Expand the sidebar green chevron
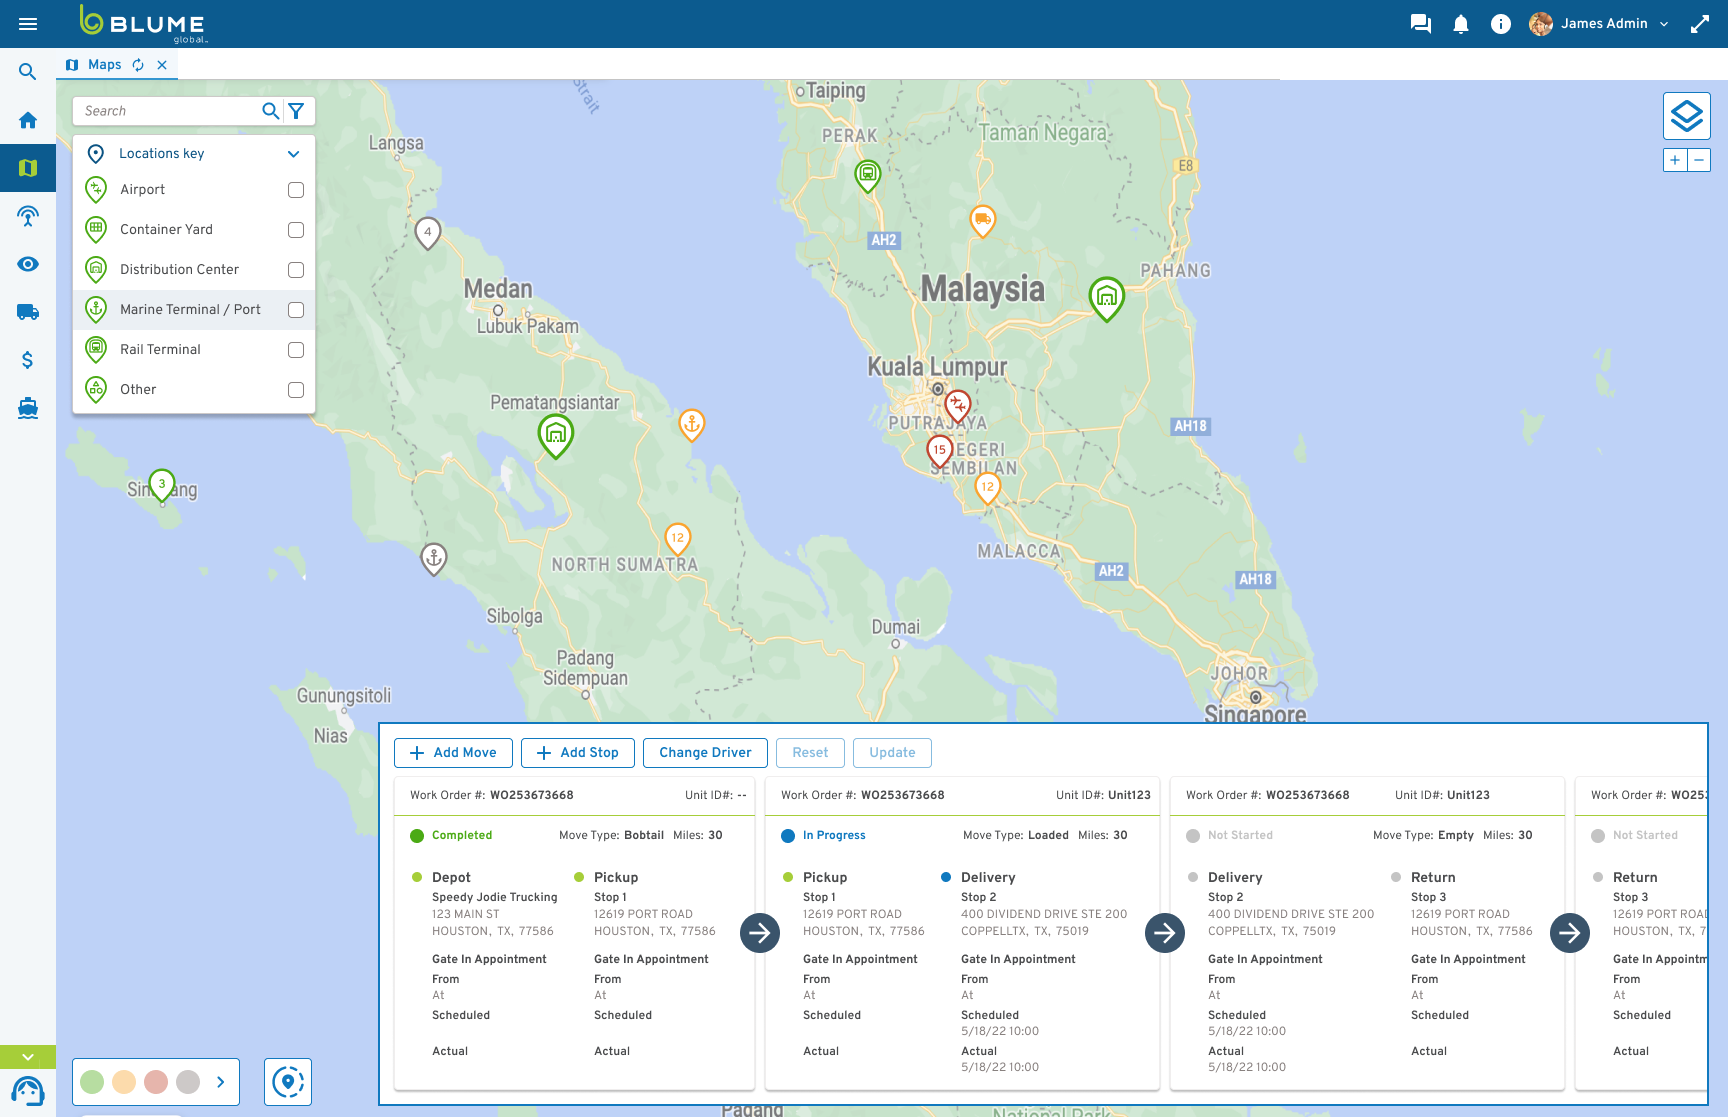The width and height of the screenshot is (1728, 1117). pyautogui.click(x=28, y=1057)
